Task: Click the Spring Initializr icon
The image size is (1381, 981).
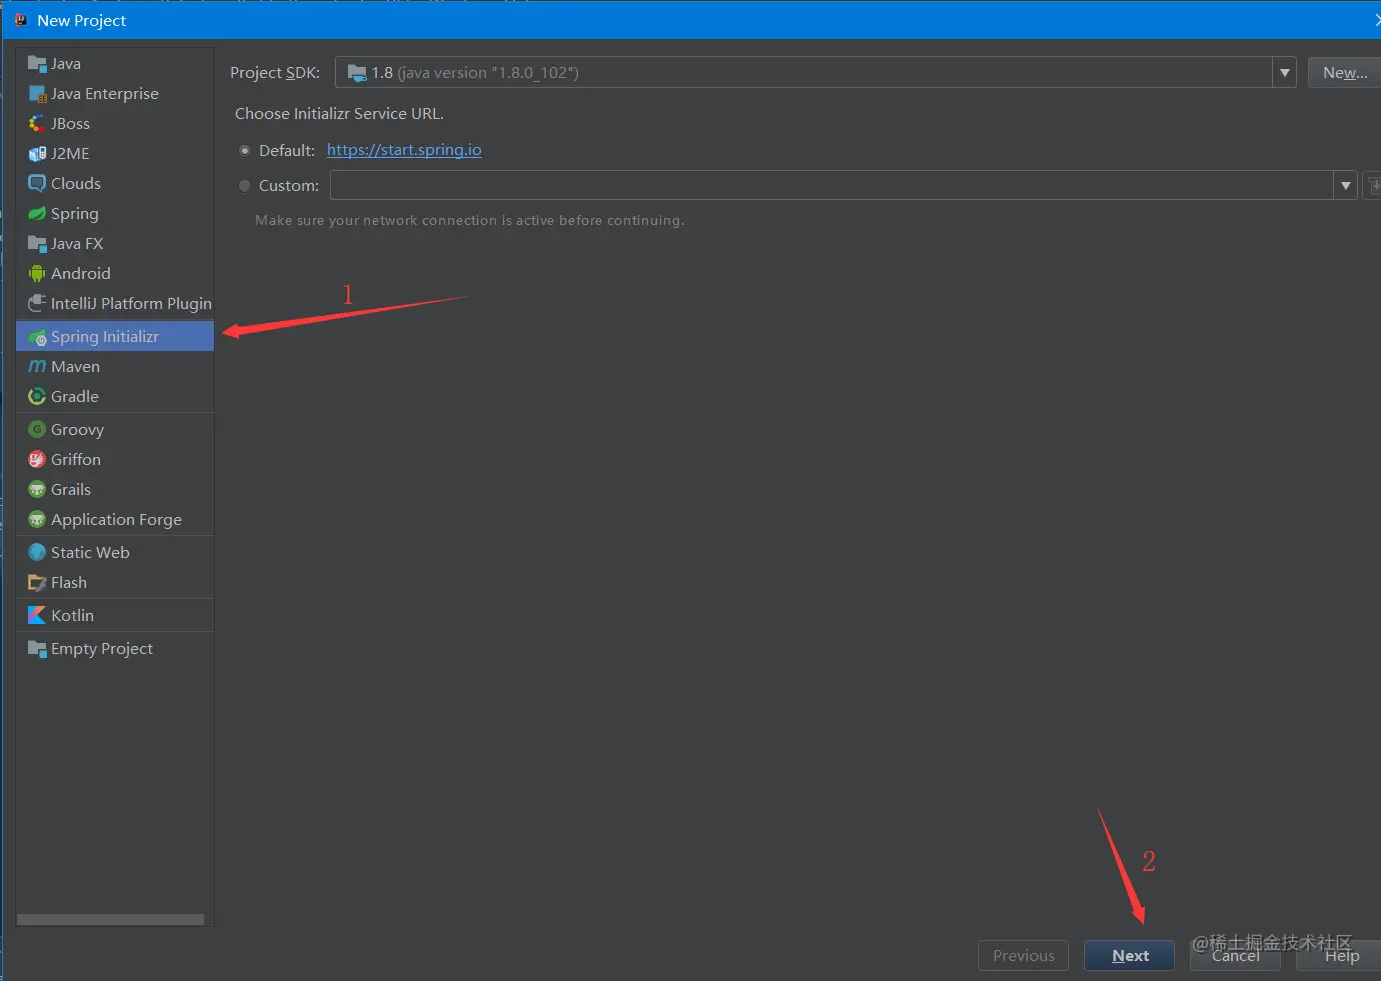Action: (37, 337)
